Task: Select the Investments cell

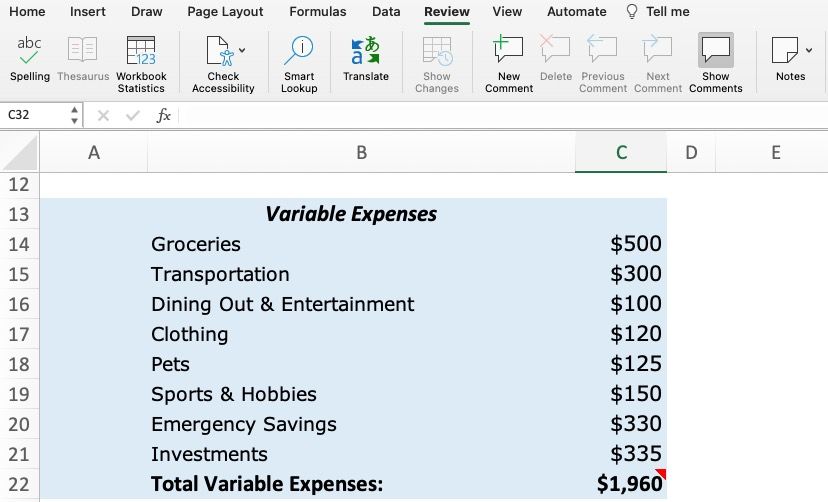Action: pos(361,454)
